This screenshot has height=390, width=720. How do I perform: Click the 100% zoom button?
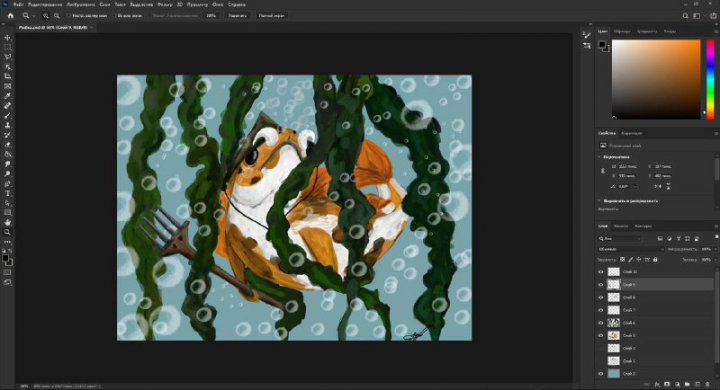click(x=211, y=16)
